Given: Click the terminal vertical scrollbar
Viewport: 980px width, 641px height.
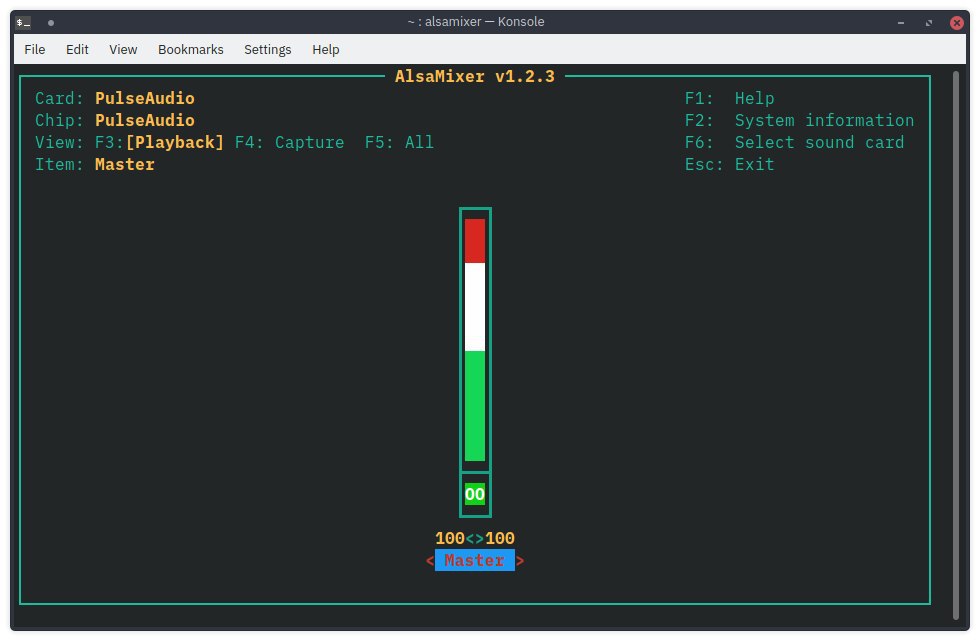Looking at the screenshot, I should coord(956,345).
